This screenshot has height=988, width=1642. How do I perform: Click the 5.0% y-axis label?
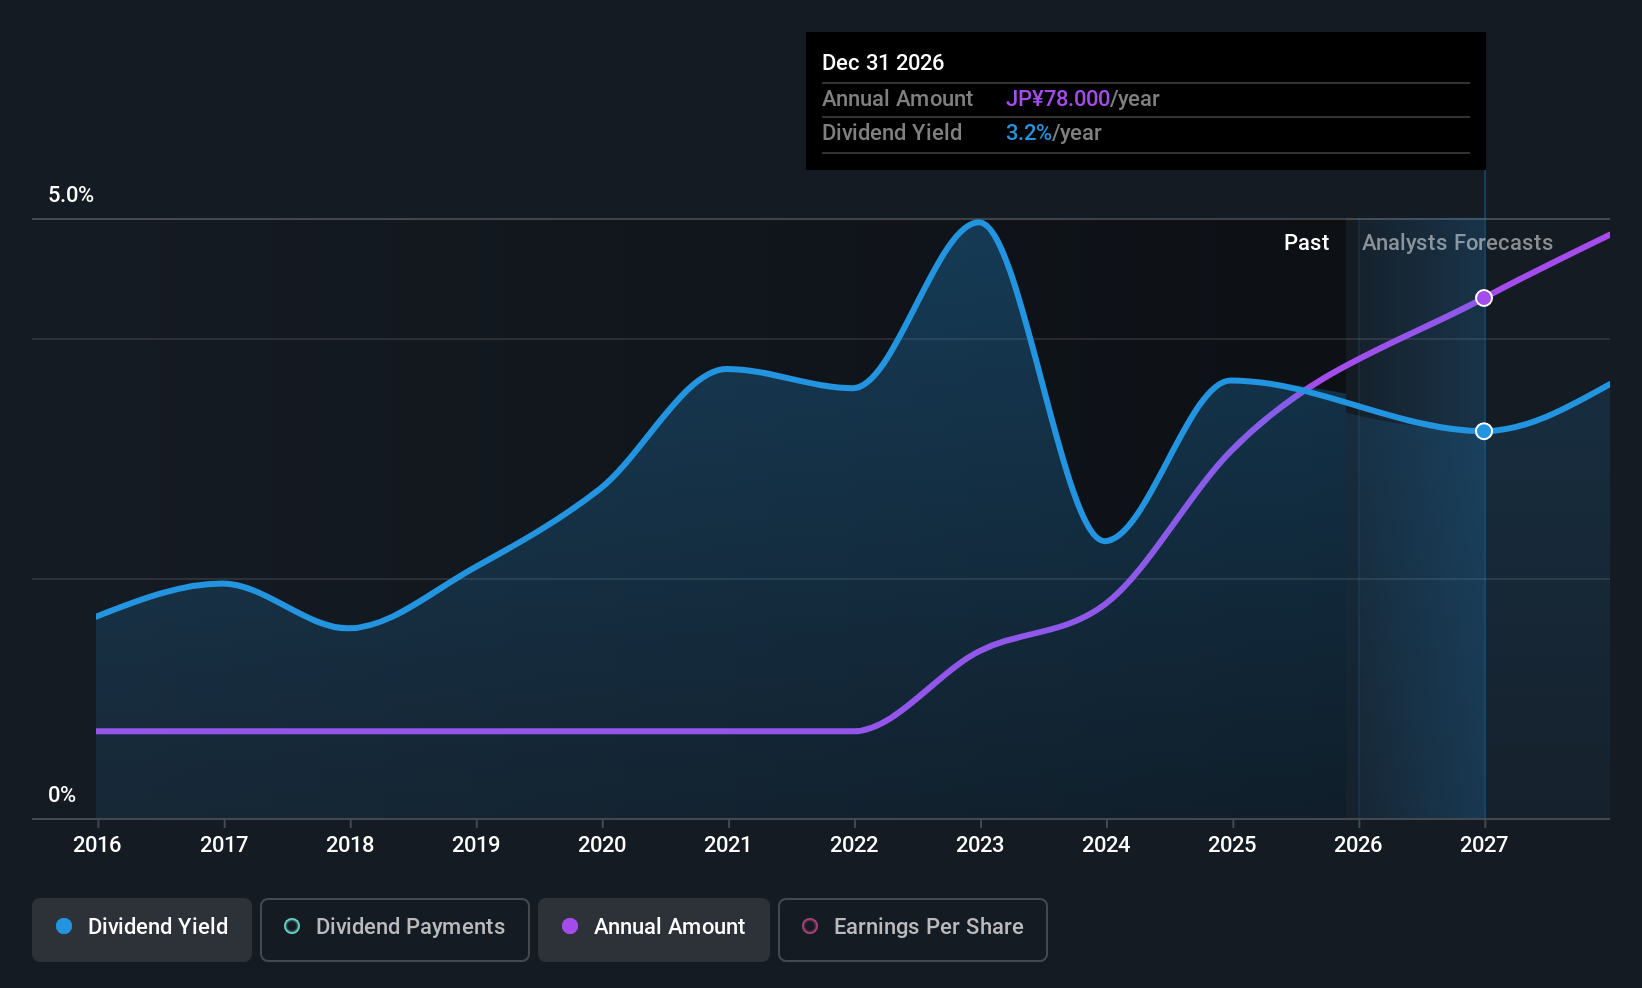tap(71, 195)
